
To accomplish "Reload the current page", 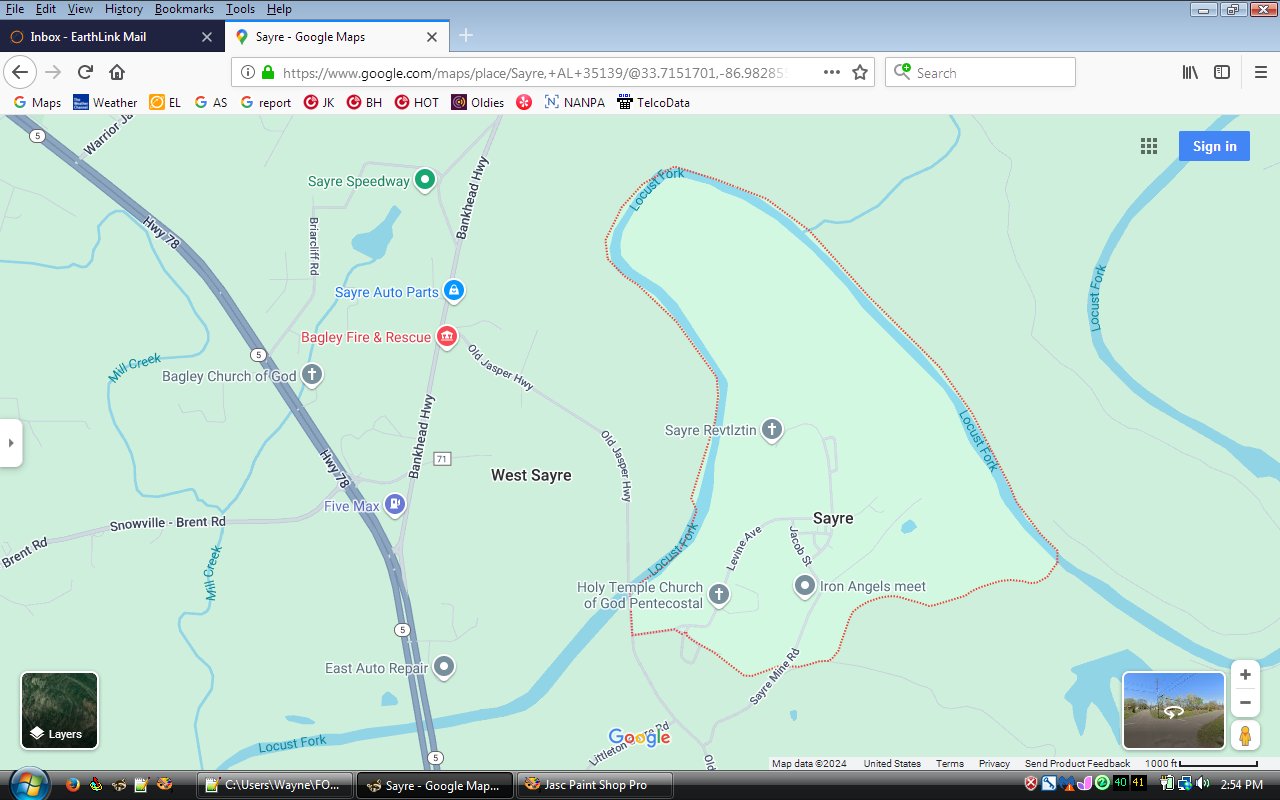I will [x=85, y=72].
